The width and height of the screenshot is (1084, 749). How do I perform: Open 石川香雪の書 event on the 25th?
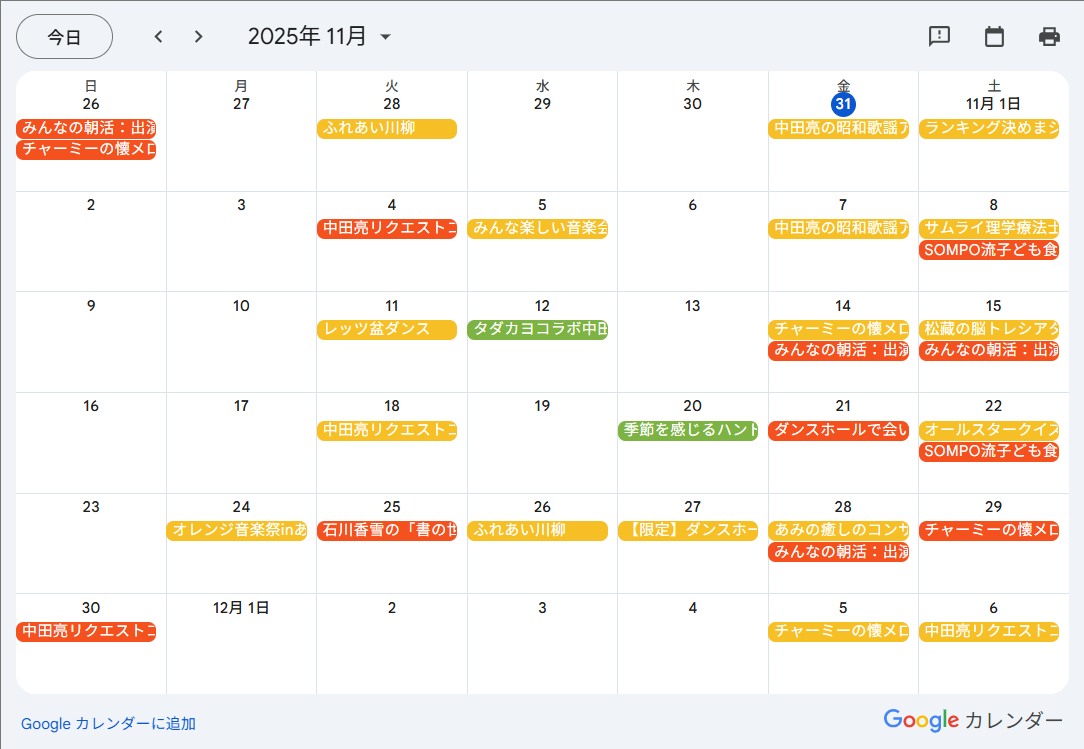tap(387, 531)
